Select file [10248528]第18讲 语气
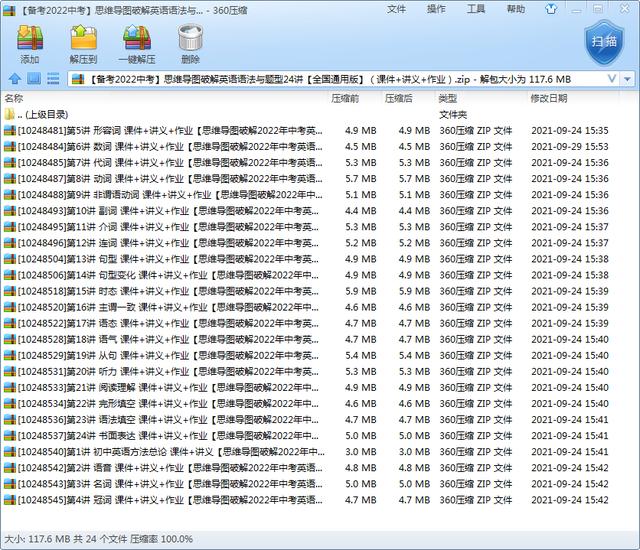This screenshot has height=550, width=640. point(168,339)
